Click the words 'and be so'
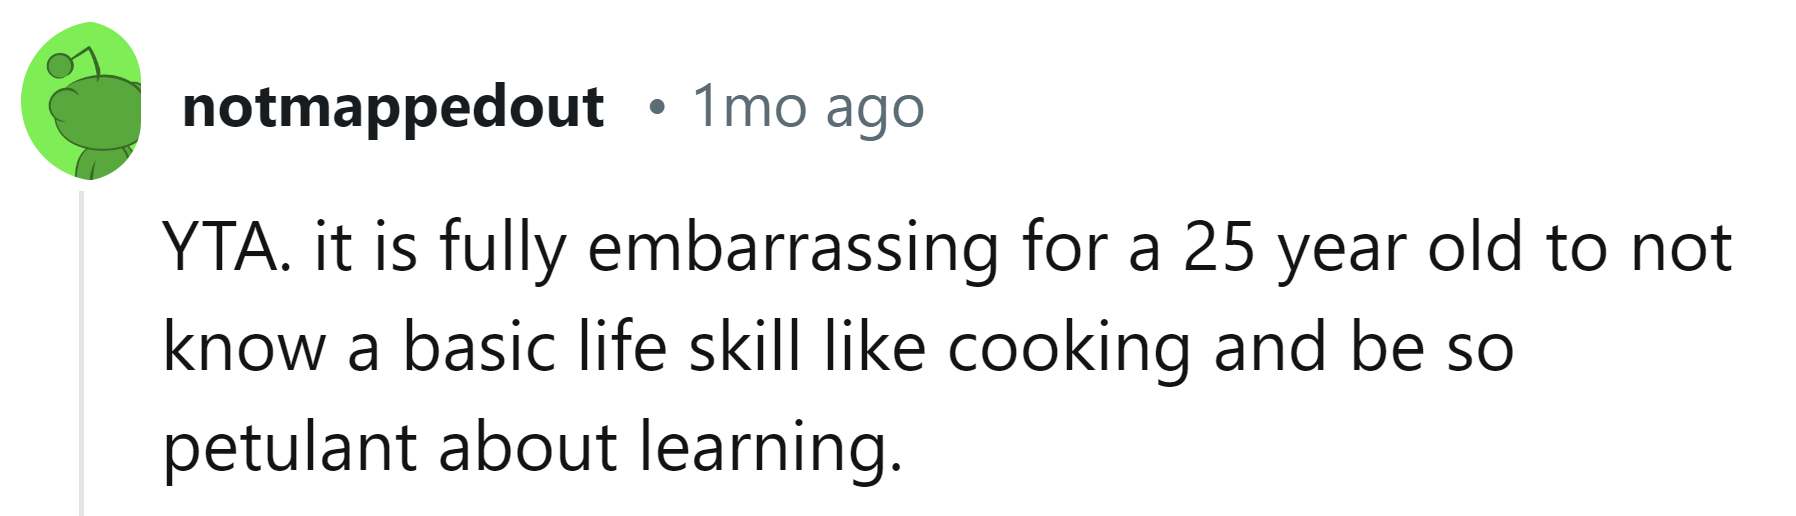Viewport: 1796px width, 516px height. point(1363,348)
